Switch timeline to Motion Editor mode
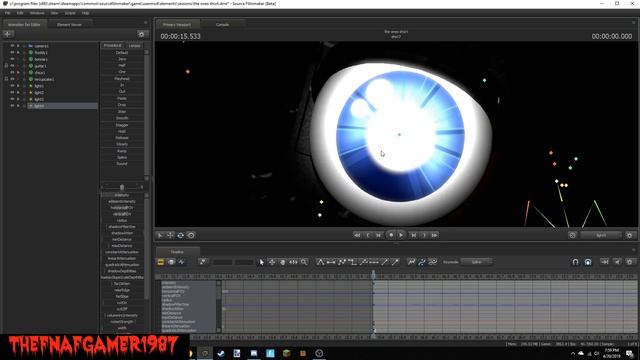 pyautogui.click(x=171, y=262)
